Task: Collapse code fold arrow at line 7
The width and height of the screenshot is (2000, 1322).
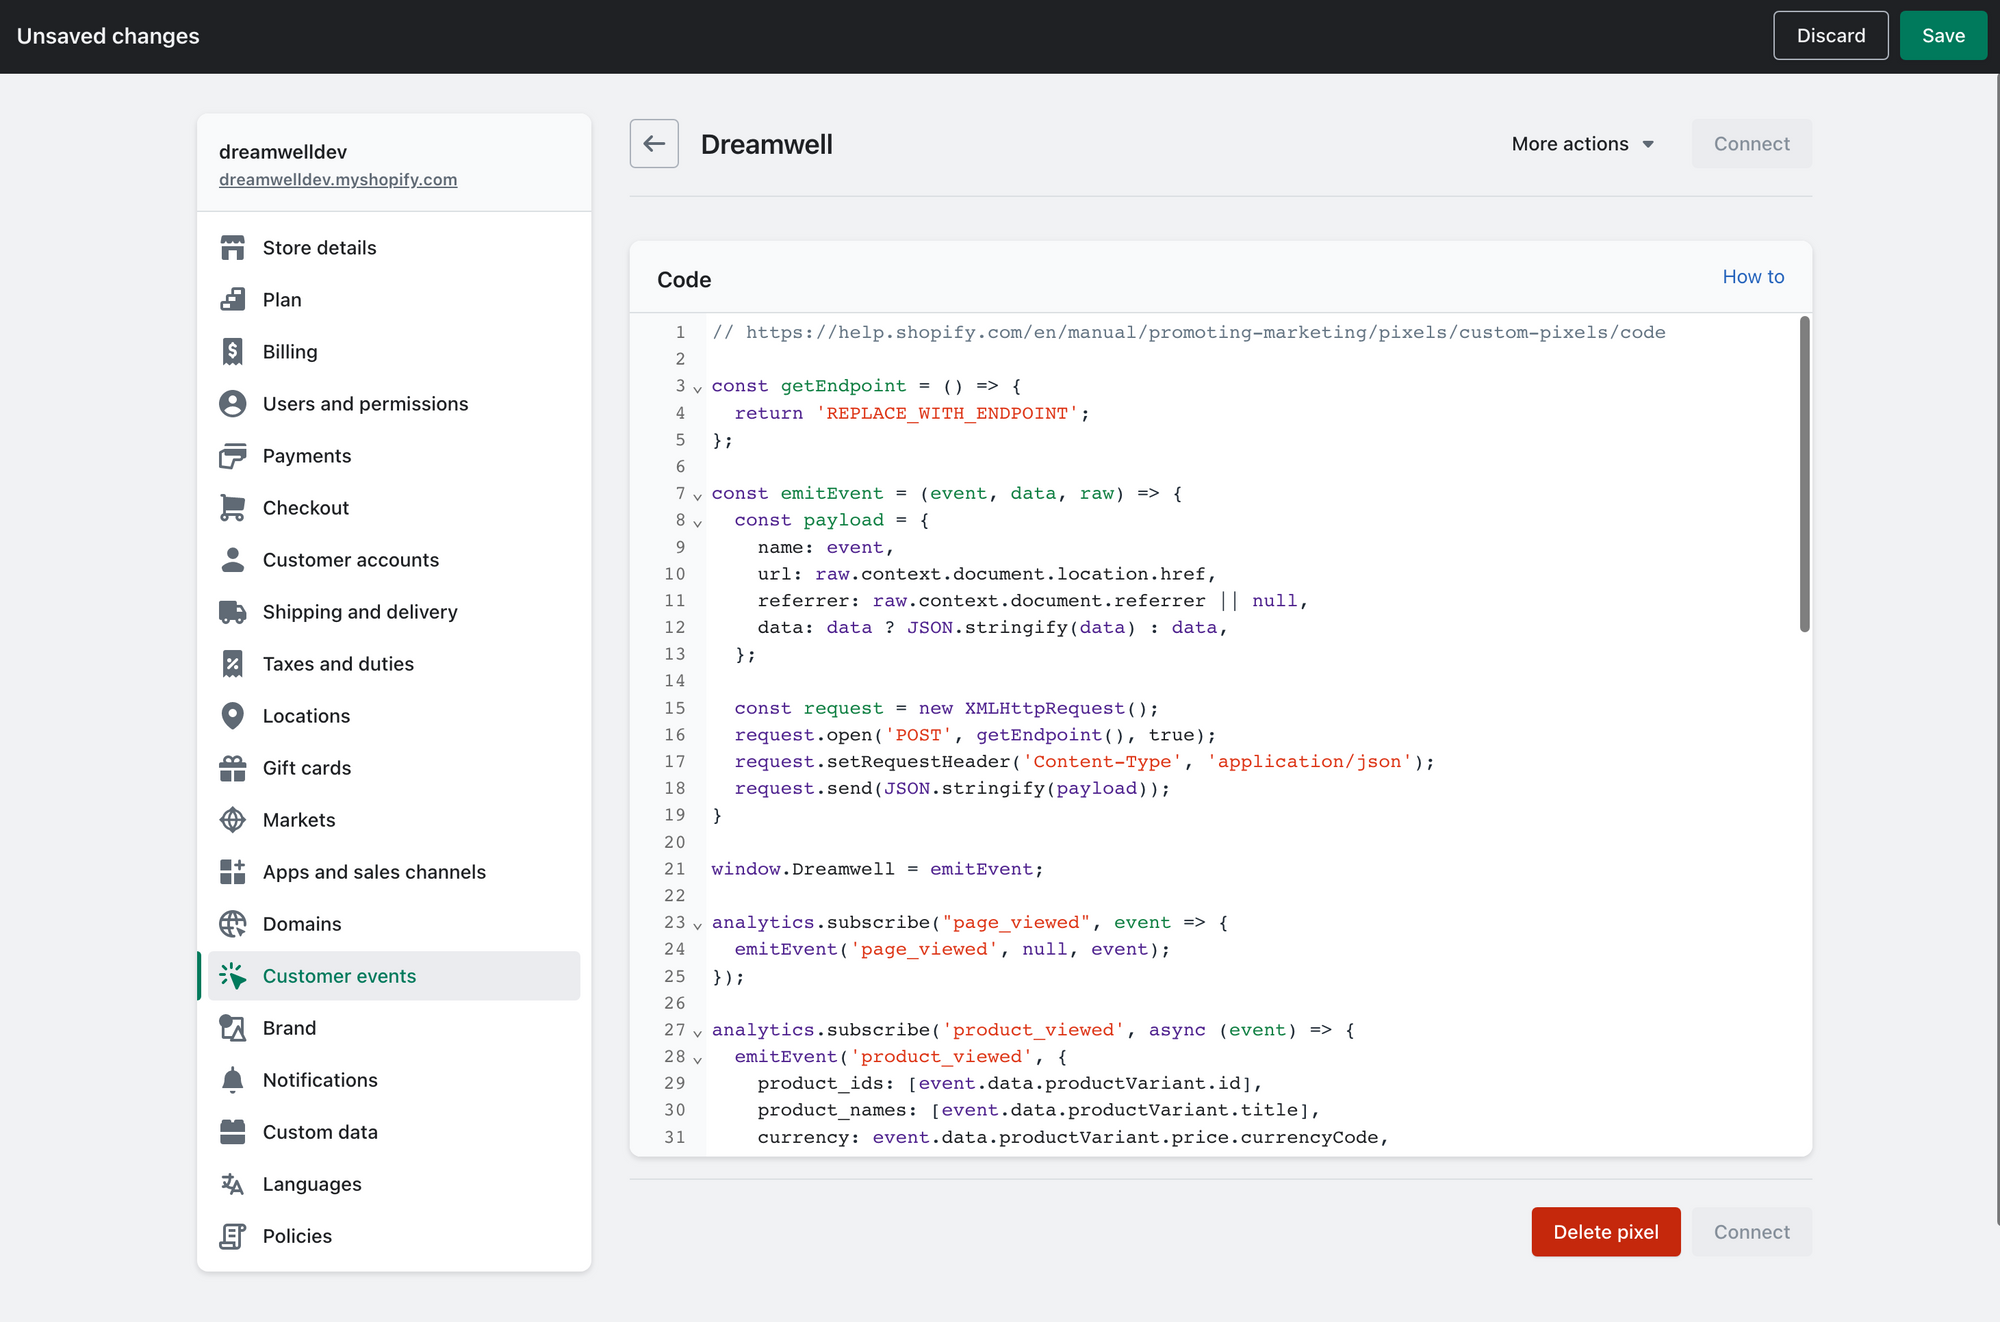Action: [x=698, y=495]
